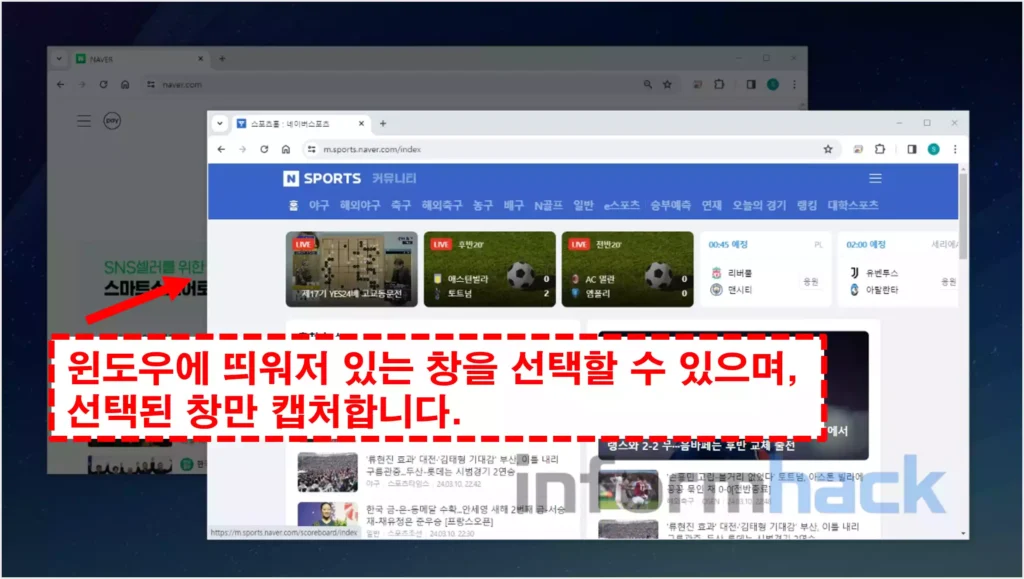
Task: Reload page in NAVER background window
Action: point(103,84)
